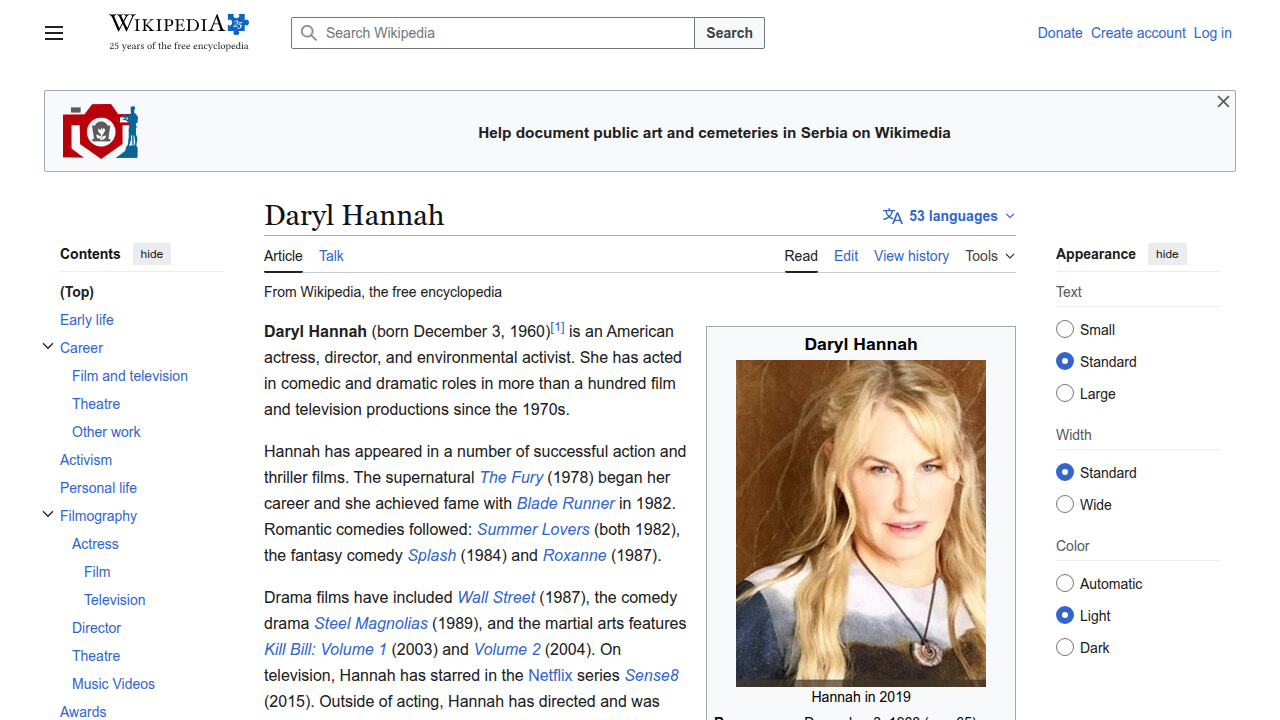Hide the Contents sidebar
The image size is (1280, 720).
[152, 254]
